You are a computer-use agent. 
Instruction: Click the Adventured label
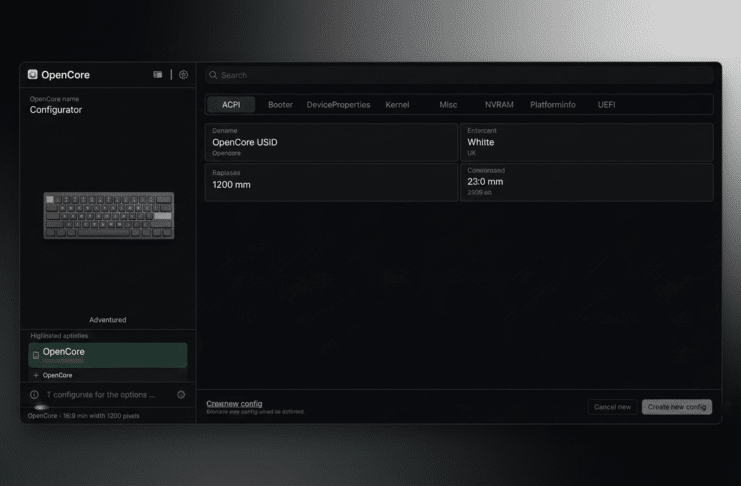tap(108, 320)
